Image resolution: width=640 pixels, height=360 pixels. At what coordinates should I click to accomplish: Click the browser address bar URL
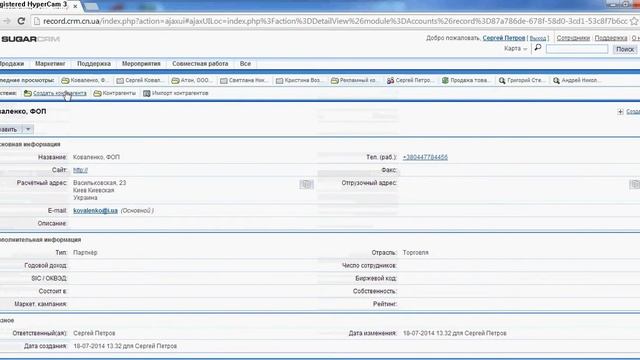[x=335, y=21]
